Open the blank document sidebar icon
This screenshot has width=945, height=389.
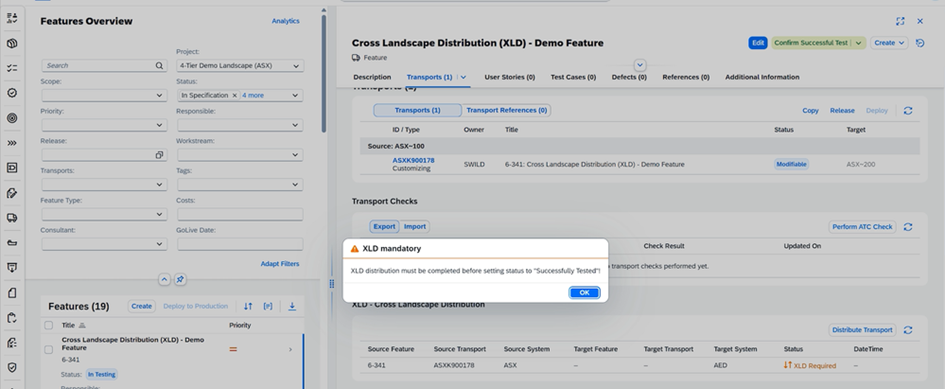[12, 293]
